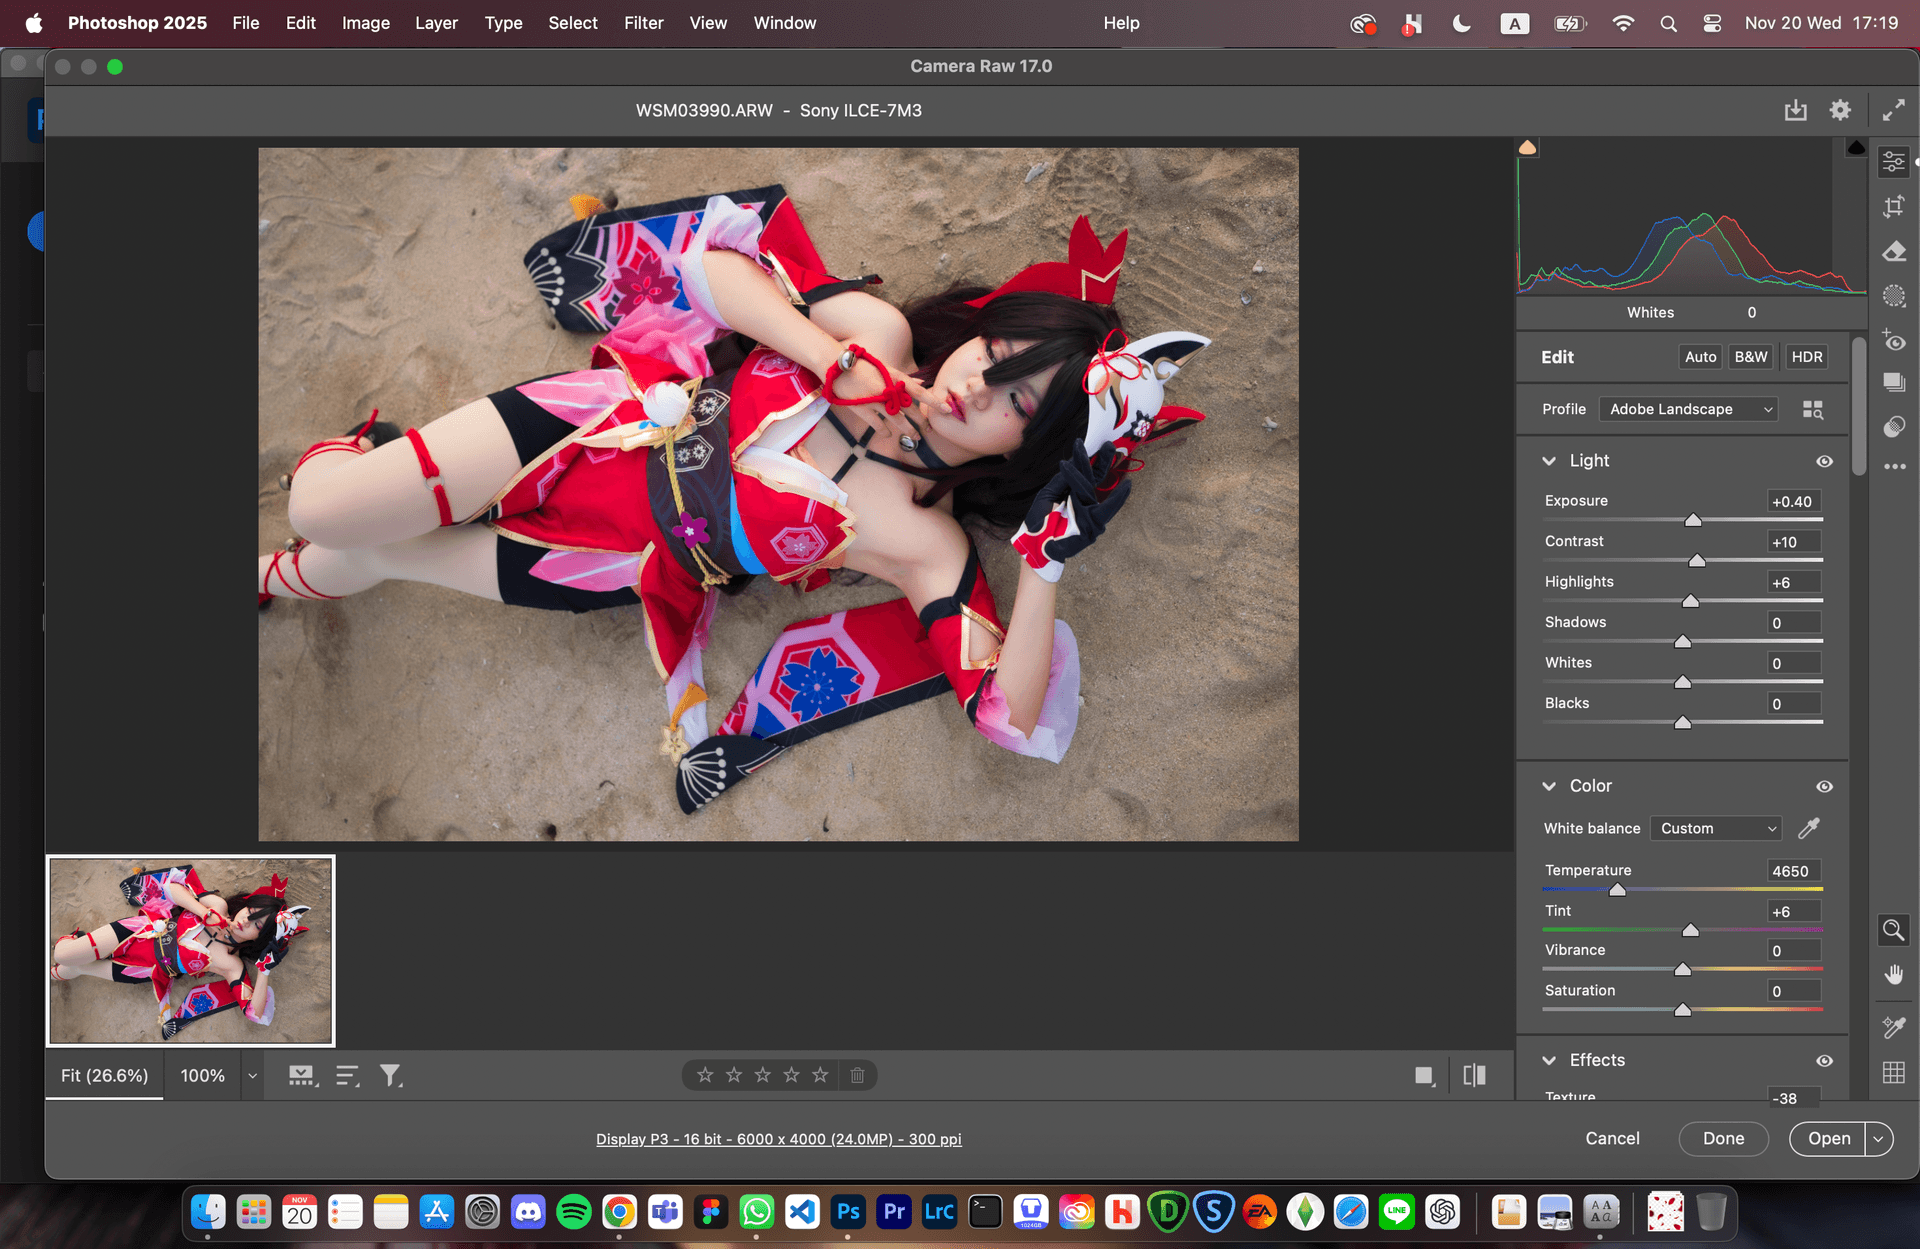Rate the image five stars

click(820, 1075)
